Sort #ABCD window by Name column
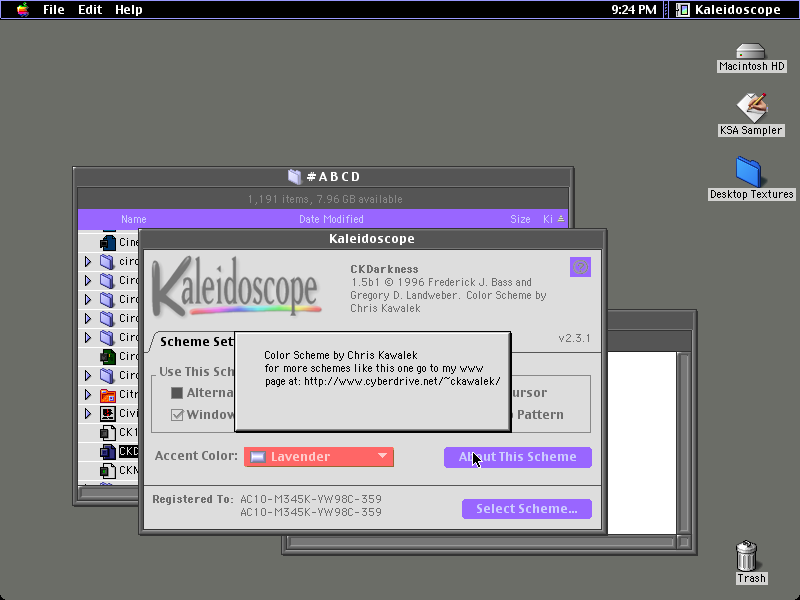Viewport: 800px width, 600px height. point(134,219)
